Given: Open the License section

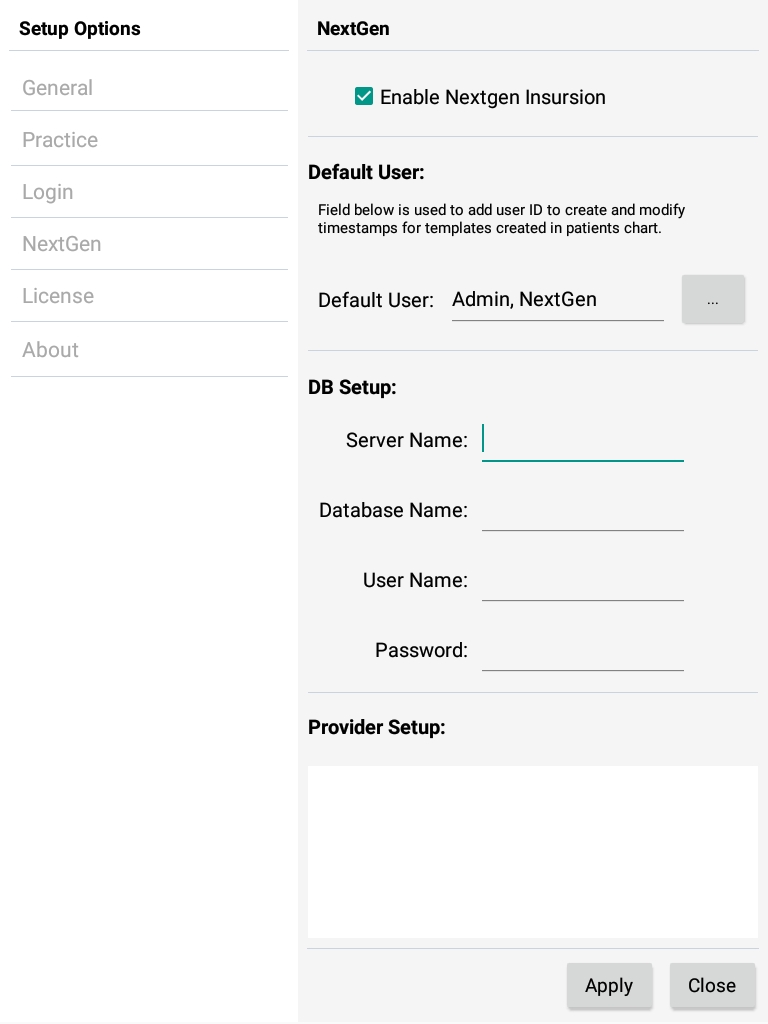Looking at the screenshot, I should coord(58,296).
